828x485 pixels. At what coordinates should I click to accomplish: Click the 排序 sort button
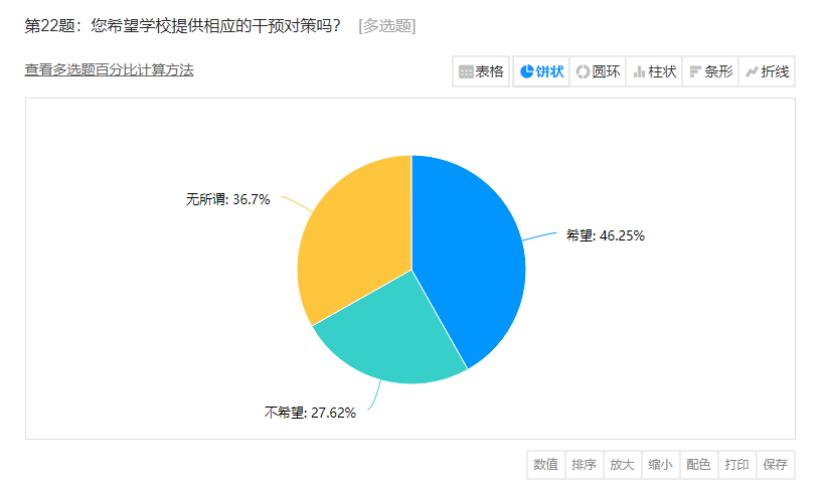(x=584, y=464)
